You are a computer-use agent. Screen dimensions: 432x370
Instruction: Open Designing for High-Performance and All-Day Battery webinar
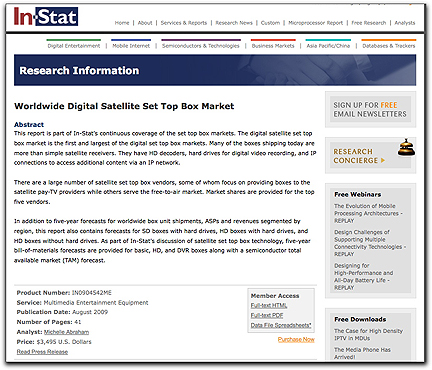click(x=363, y=276)
